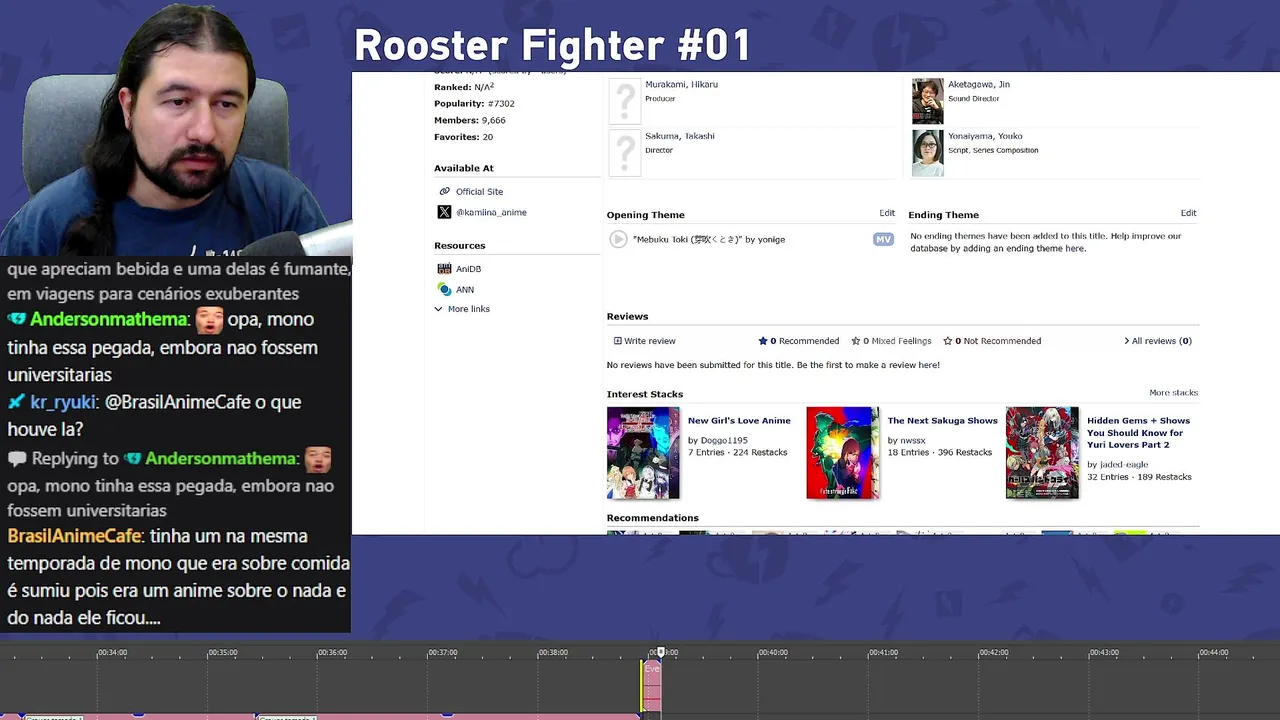
Task: Filter by Not Recommended reviews
Action: coord(992,341)
